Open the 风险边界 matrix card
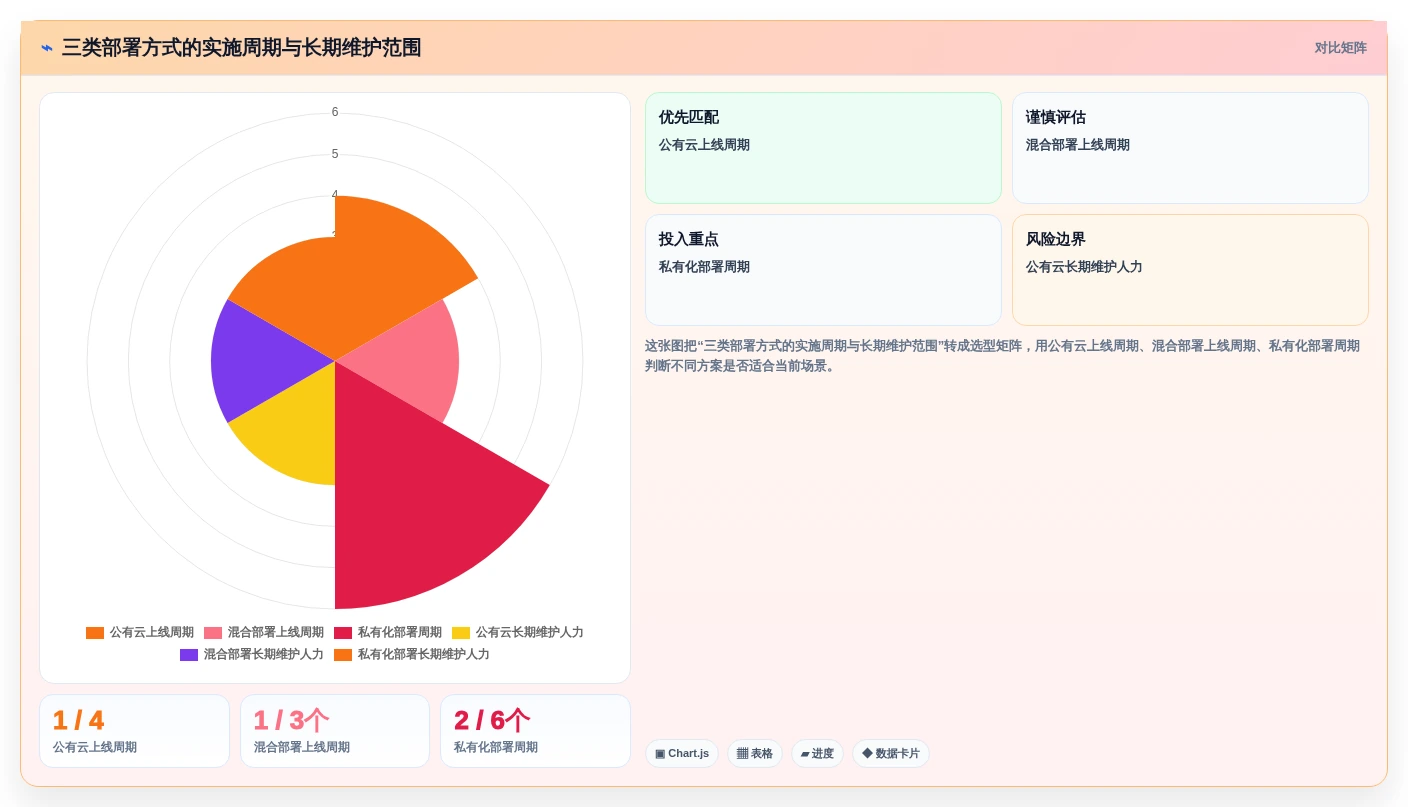1408x807 pixels. [x=1190, y=270]
